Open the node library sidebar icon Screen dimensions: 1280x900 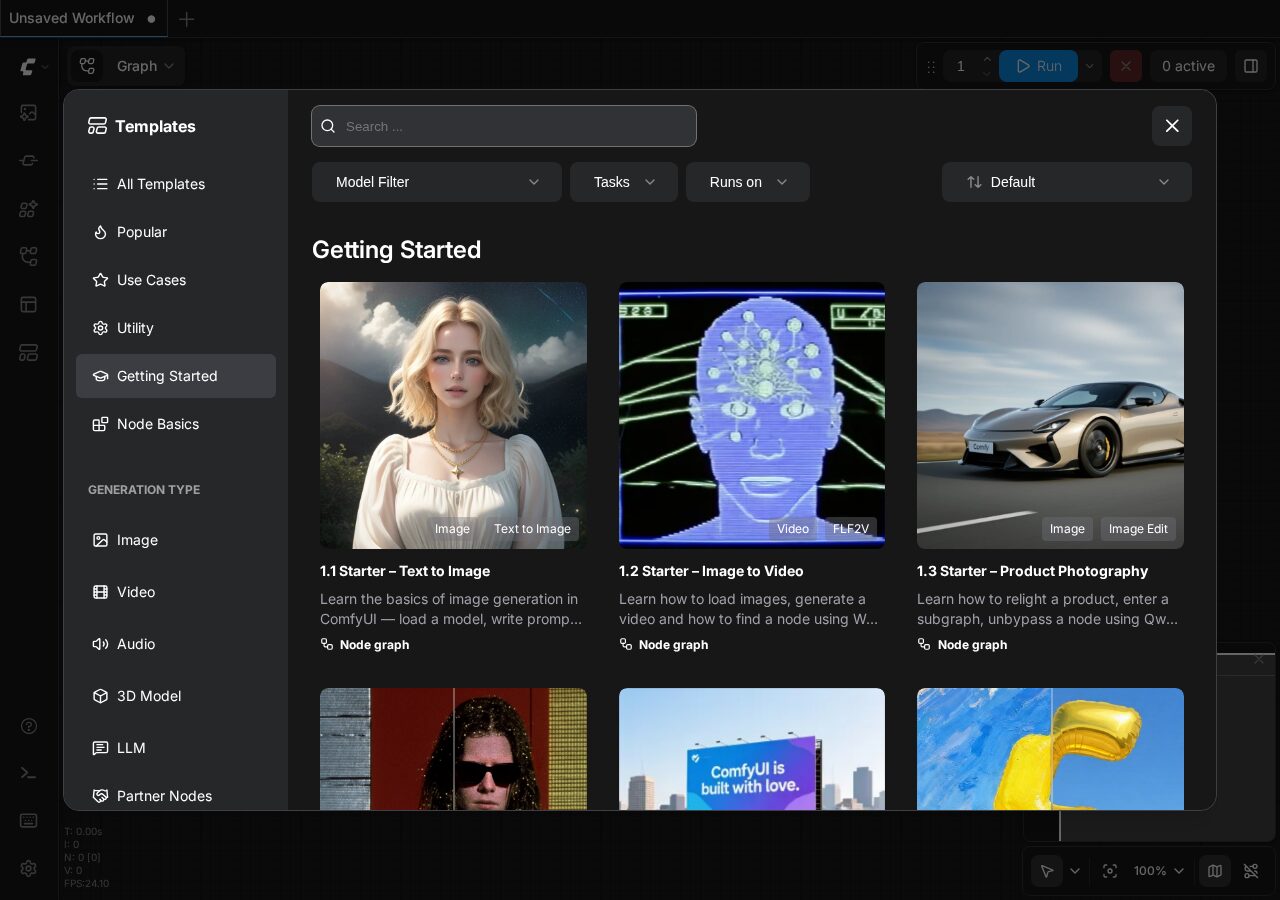pyautogui.click(x=29, y=161)
